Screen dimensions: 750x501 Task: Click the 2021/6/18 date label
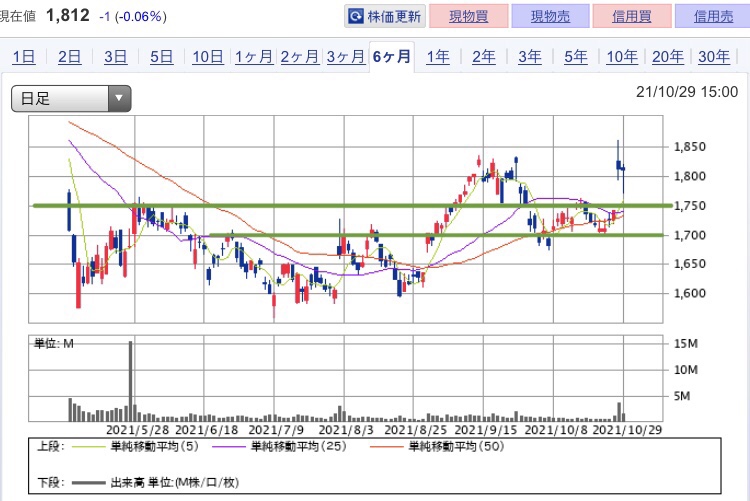(207, 430)
